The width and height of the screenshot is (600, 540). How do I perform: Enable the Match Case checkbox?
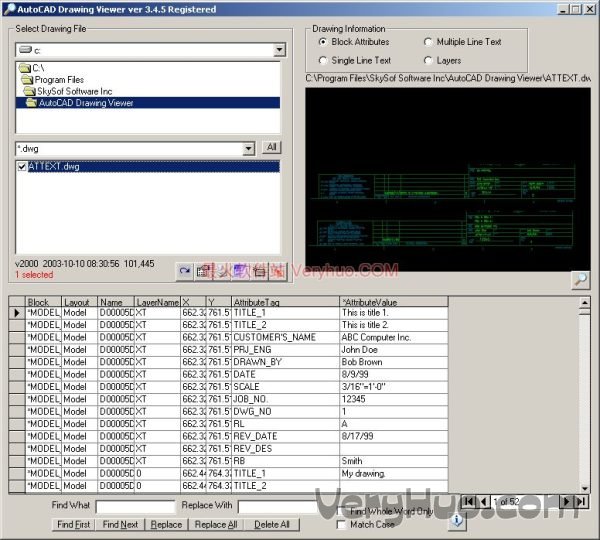341,524
